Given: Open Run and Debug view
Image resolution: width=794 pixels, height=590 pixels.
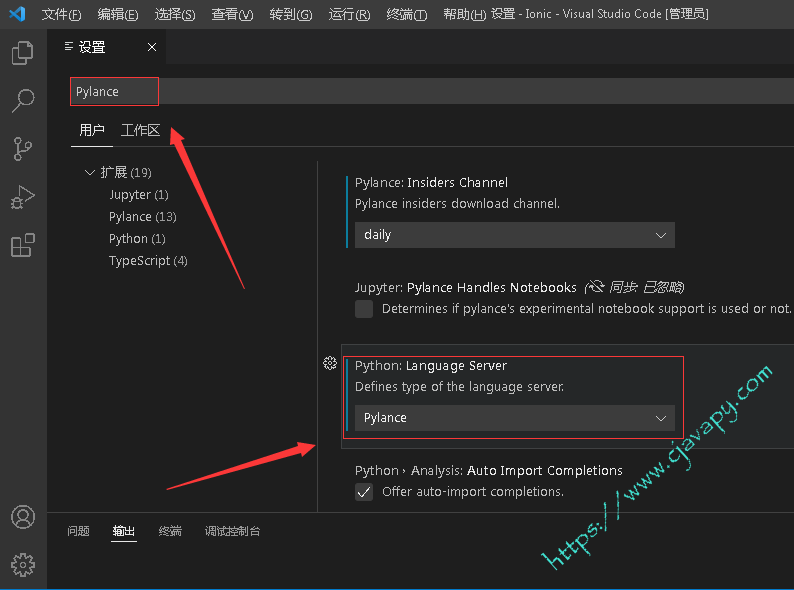Looking at the screenshot, I should pos(22,198).
